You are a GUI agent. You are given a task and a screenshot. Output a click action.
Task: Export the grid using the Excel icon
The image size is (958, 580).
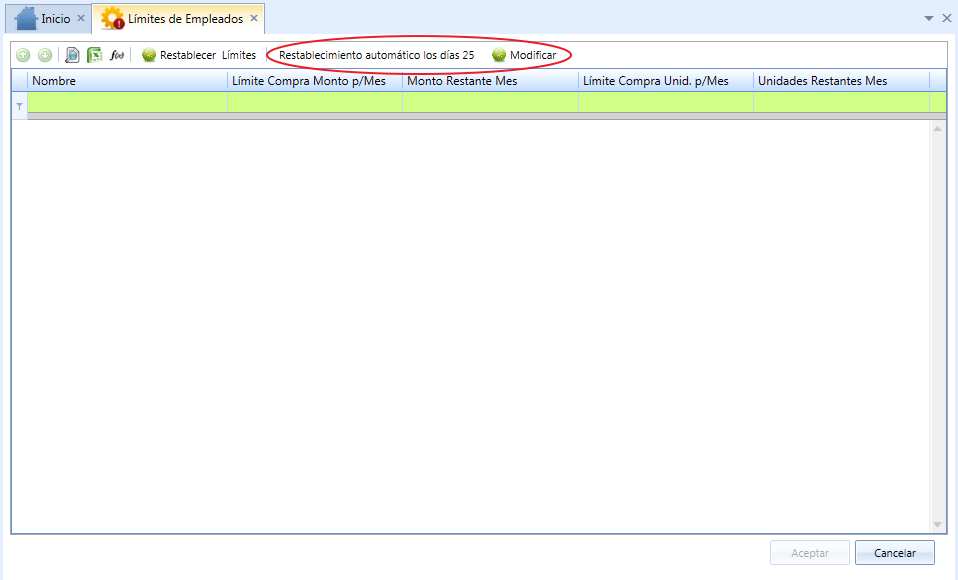tap(95, 55)
